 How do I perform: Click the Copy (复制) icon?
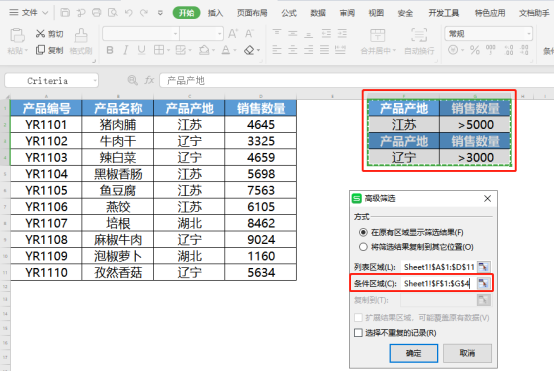coord(40,50)
